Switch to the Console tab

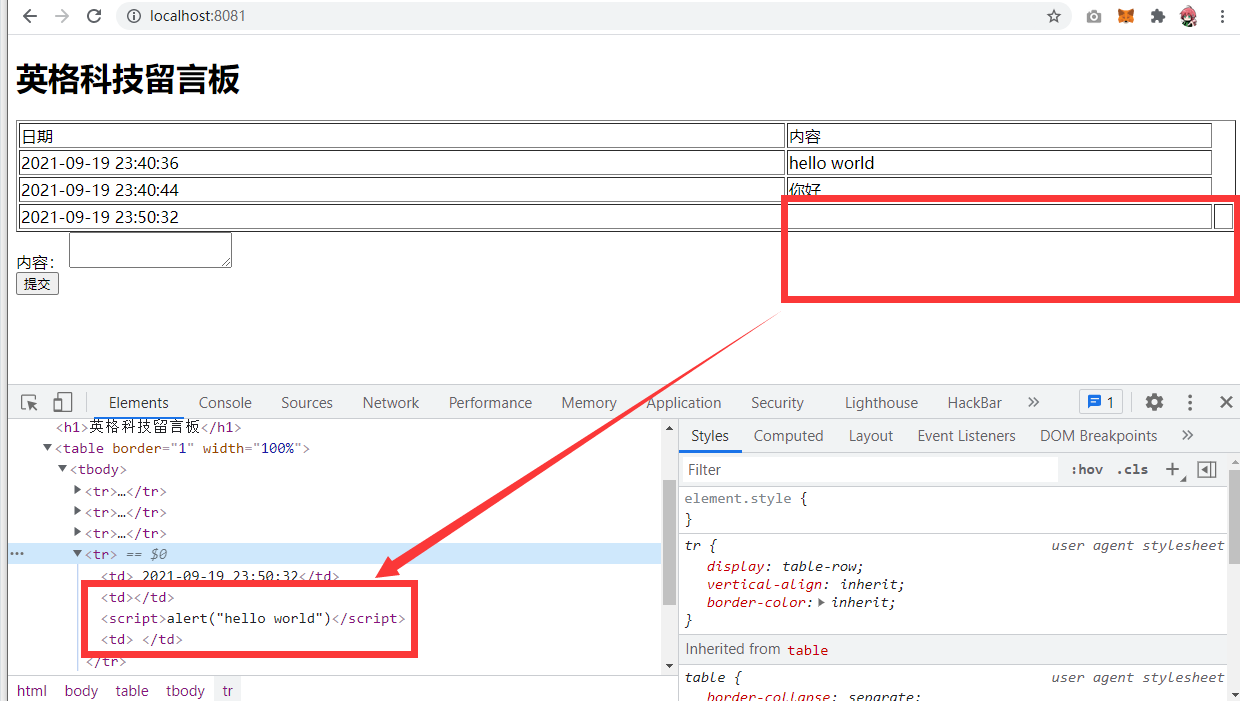[225, 403]
